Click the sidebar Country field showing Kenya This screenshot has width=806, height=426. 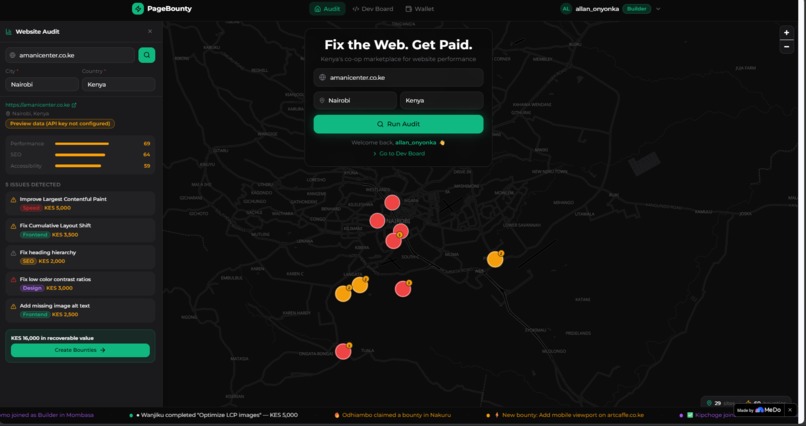(119, 84)
